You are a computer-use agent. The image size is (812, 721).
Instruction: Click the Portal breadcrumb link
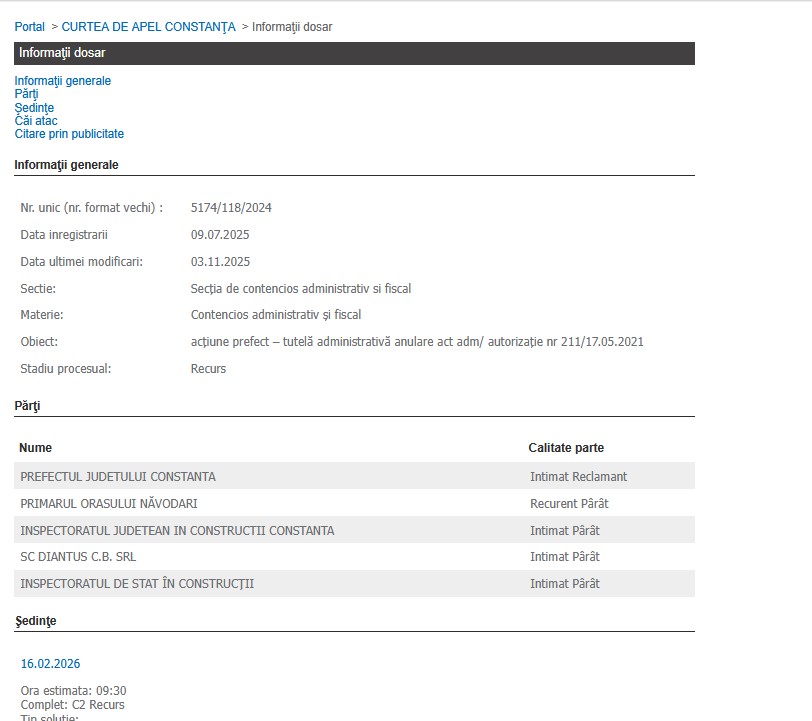(x=29, y=27)
